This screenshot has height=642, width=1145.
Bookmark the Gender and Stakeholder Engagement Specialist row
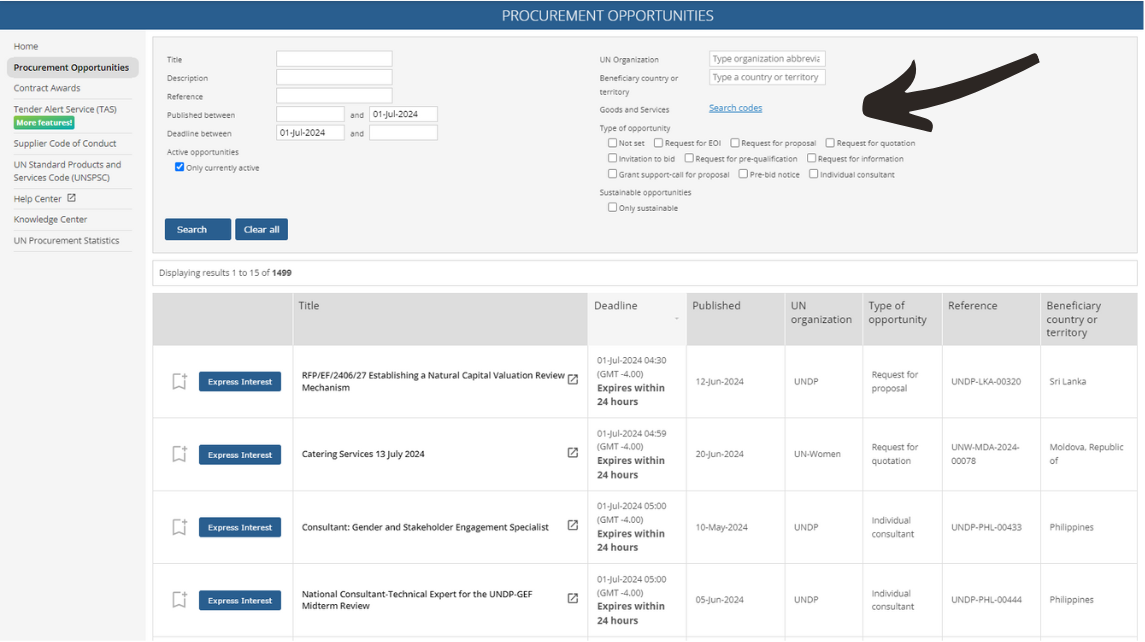pos(180,527)
